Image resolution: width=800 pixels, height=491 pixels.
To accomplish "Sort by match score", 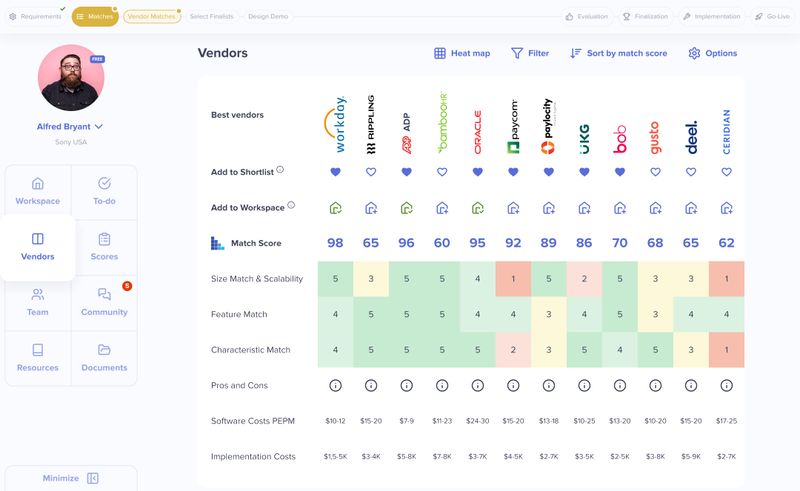I will (618, 53).
